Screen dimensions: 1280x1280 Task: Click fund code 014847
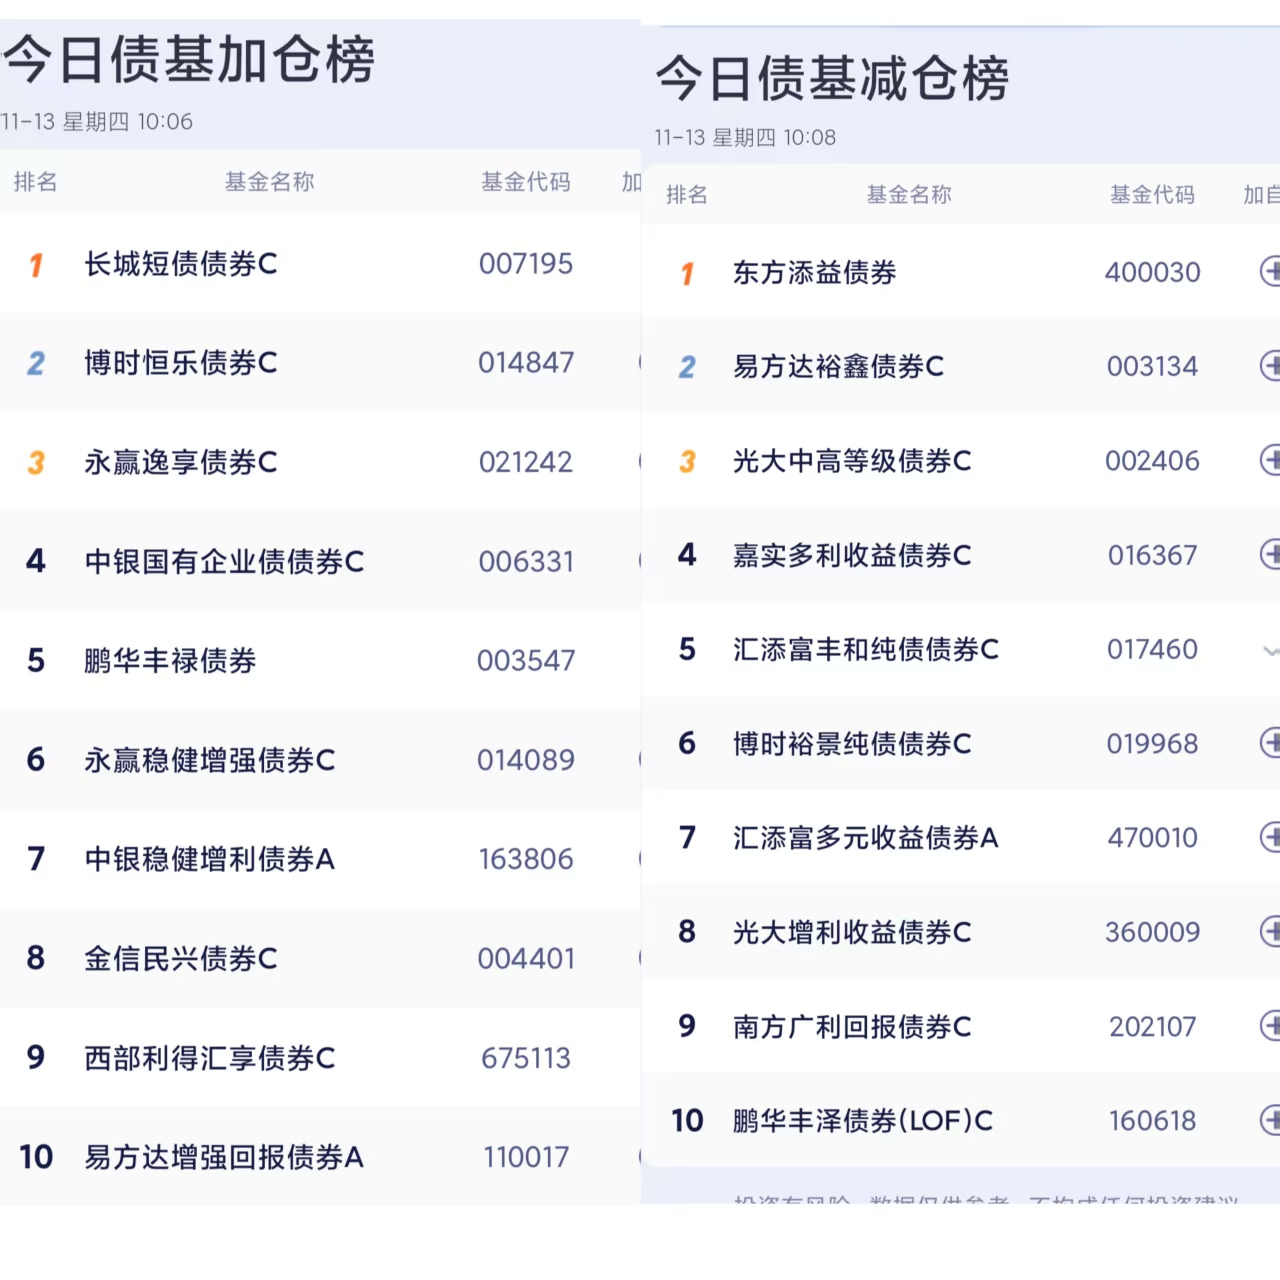pyautogui.click(x=526, y=363)
